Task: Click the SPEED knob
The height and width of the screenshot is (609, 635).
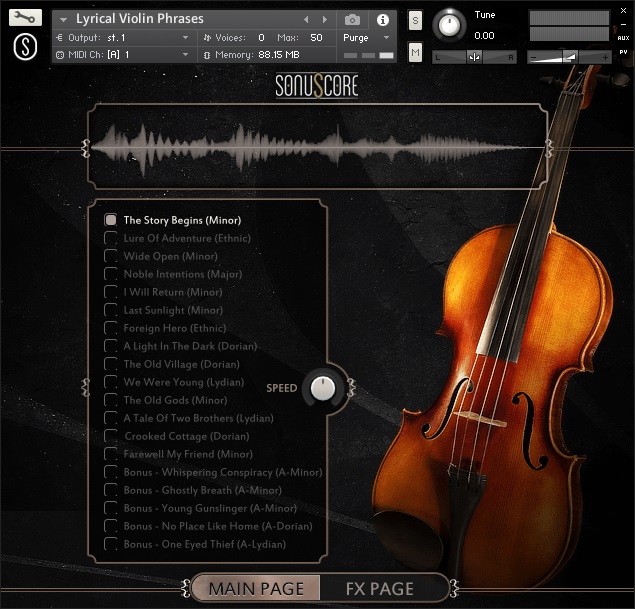Action: [x=323, y=388]
